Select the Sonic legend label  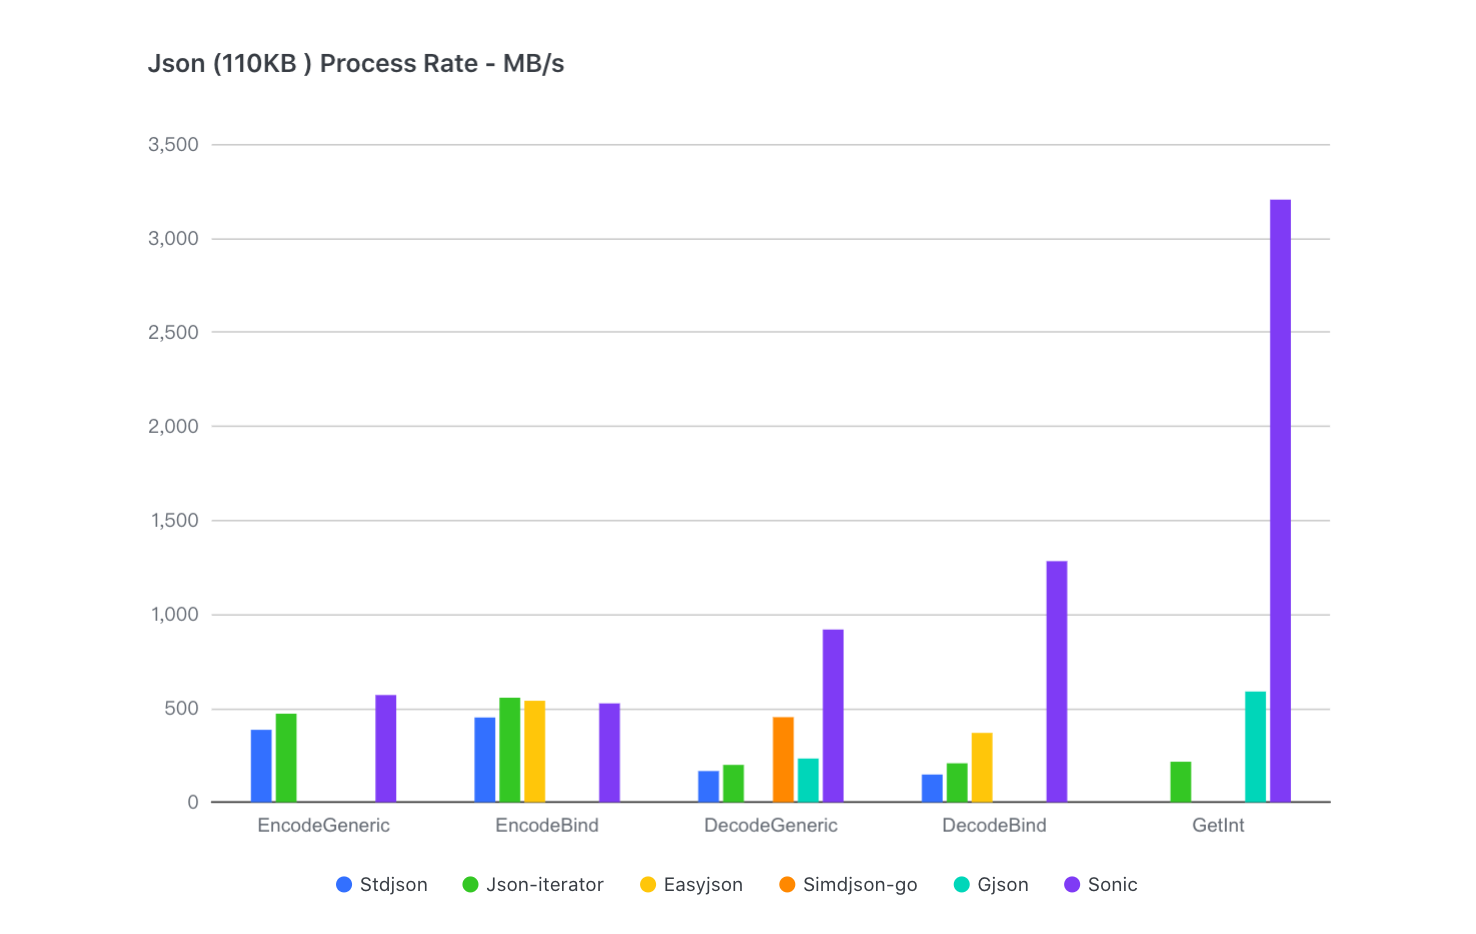tap(1113, 885)
